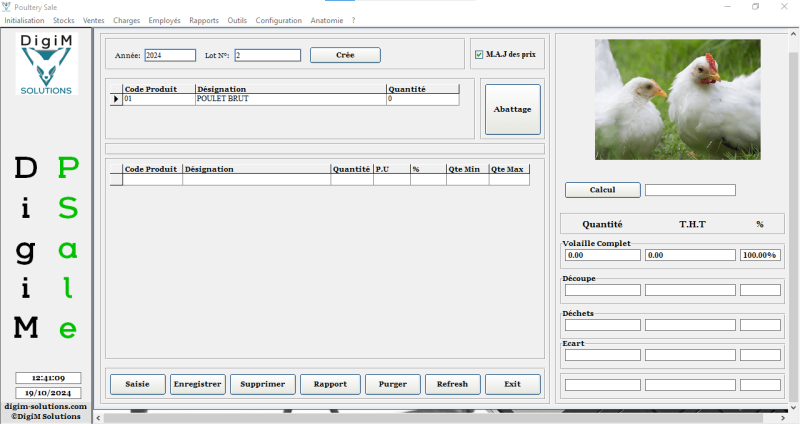The height and width of the screenshot is (424, 800).
Task: Click the Exit button
Action: [x=512, y=384]
